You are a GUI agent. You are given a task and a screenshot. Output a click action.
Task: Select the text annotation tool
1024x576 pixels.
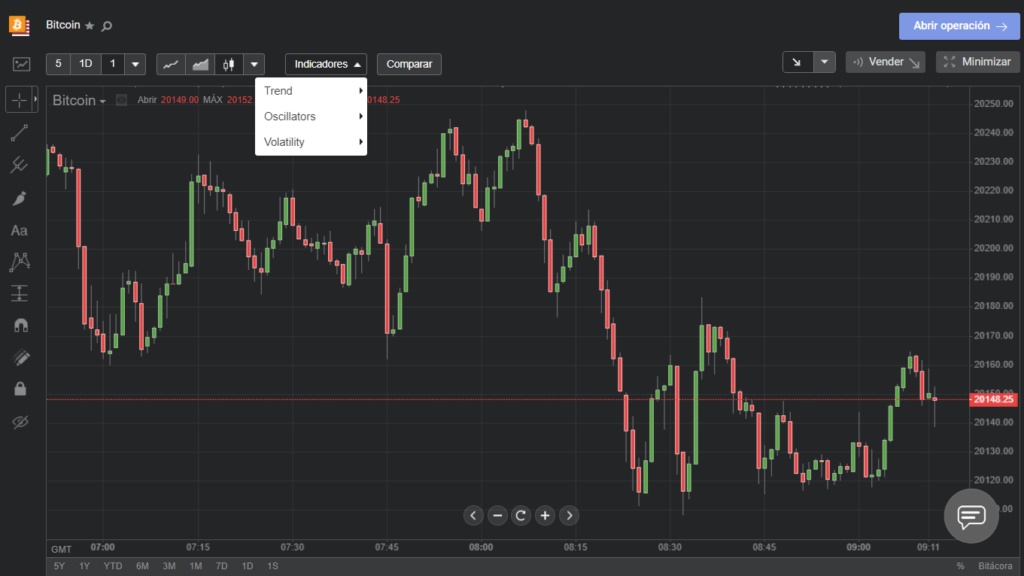(x=19, y=231)
